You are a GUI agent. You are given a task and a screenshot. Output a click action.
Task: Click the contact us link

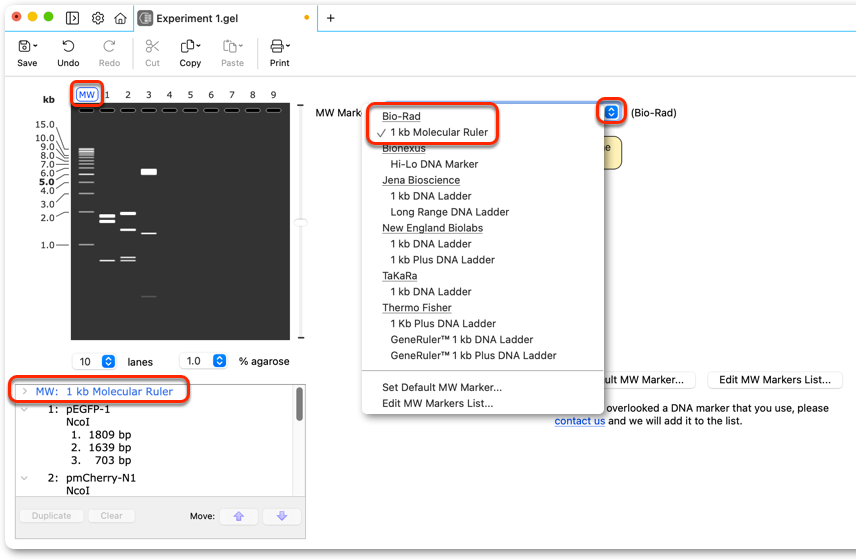(x=579, y=421)
